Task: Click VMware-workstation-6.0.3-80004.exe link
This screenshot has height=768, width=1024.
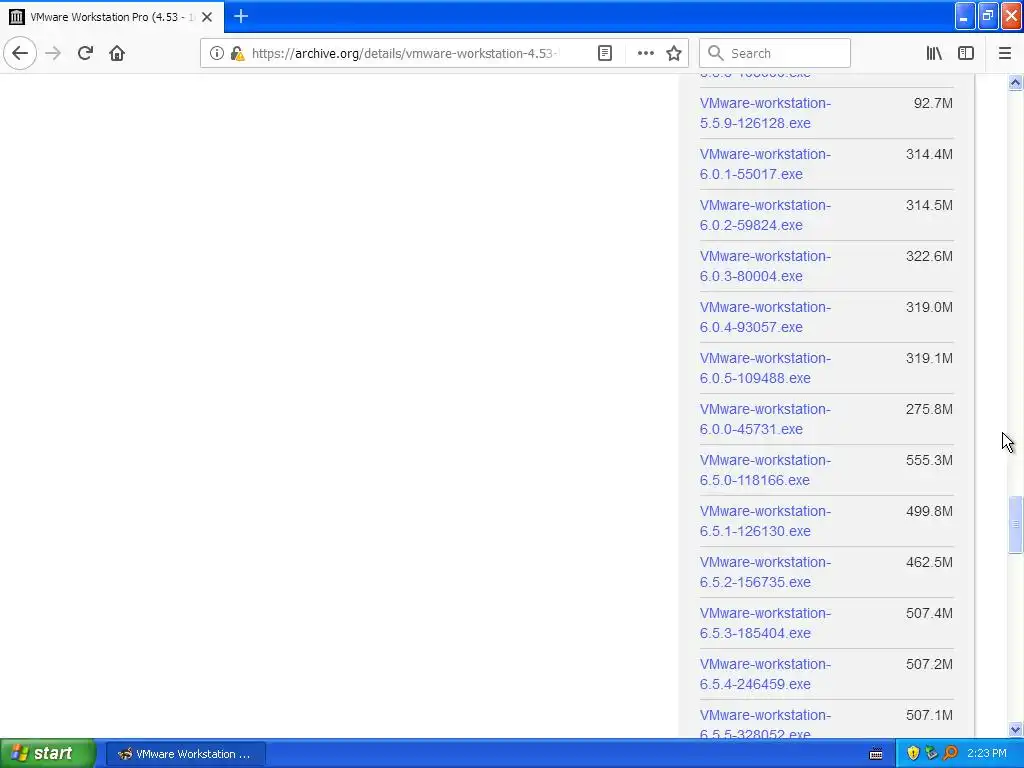Action: click(x=765, y=266)
